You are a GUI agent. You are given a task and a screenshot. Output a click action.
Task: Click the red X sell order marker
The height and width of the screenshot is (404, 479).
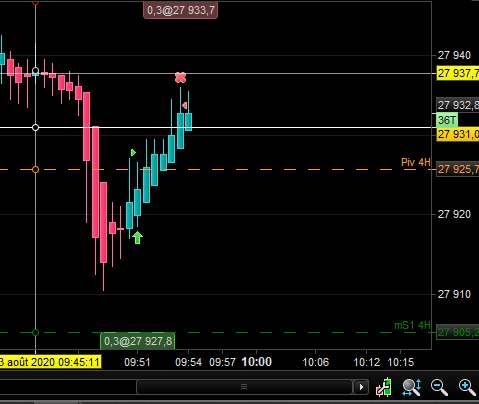coord(180,78)
